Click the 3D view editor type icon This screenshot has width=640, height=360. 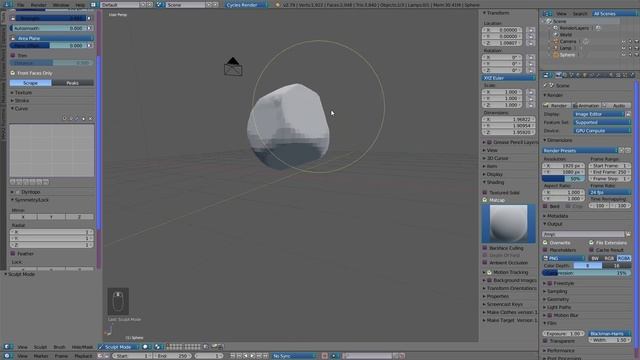pyautogui.click(x=7, y=347)
